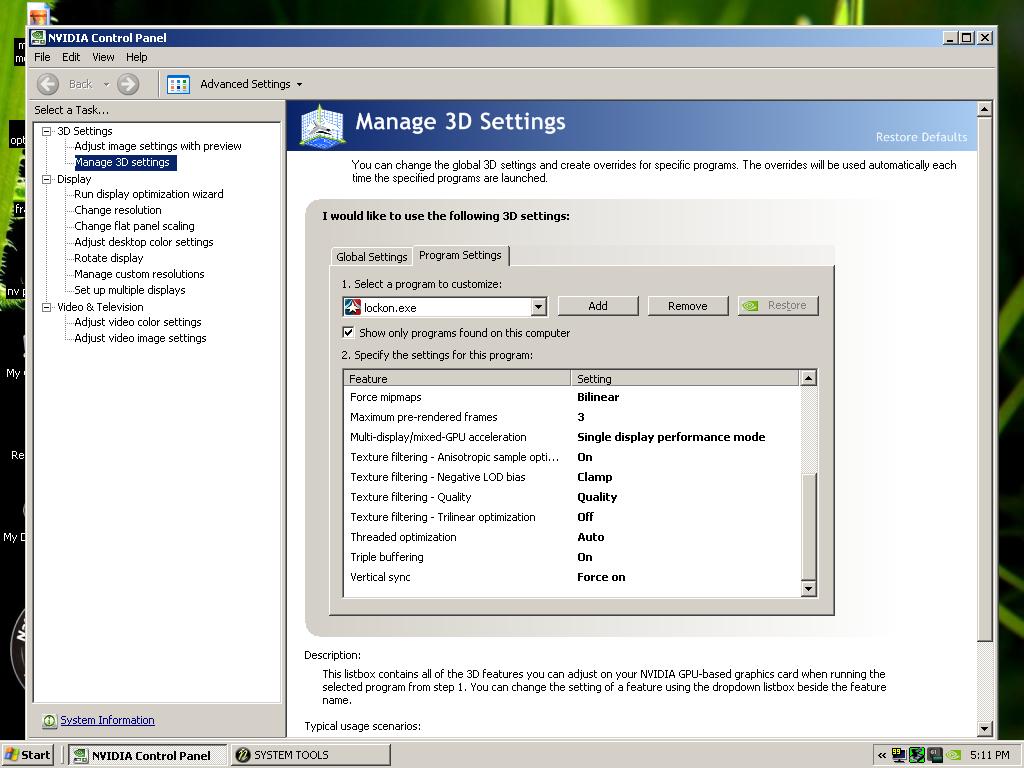Click NVIDIA tray icon in system tray
1024x768 pixels.
953,755
